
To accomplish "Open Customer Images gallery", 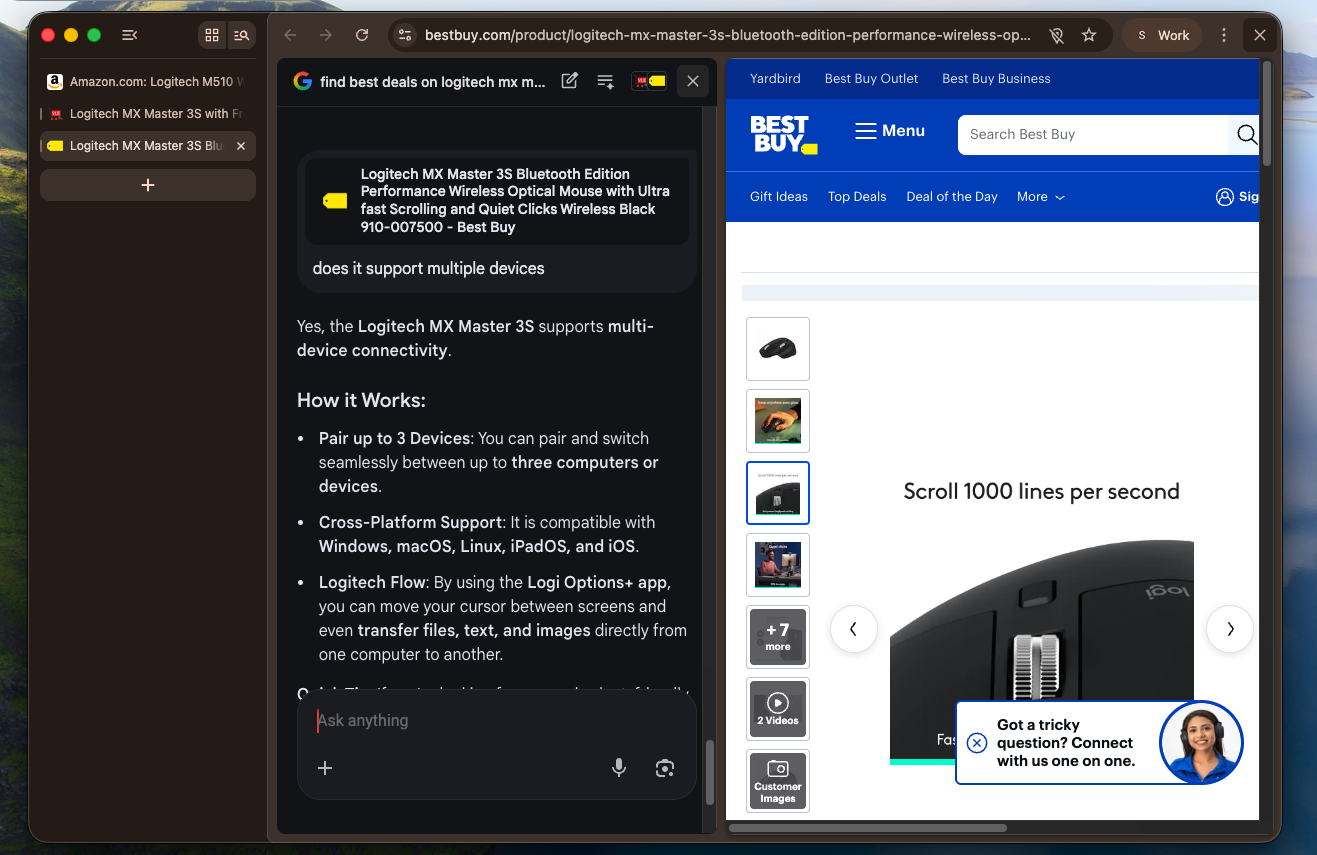I will pyautogui.click(x=778, y=781).
